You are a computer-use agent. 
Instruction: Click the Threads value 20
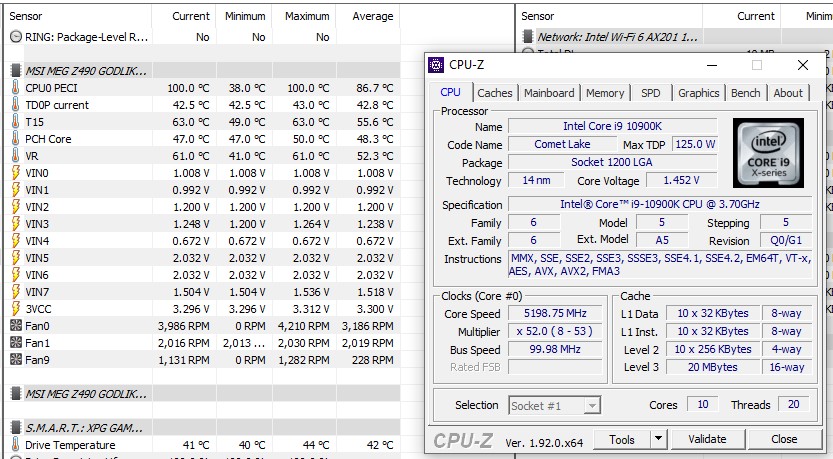point(793,404)
